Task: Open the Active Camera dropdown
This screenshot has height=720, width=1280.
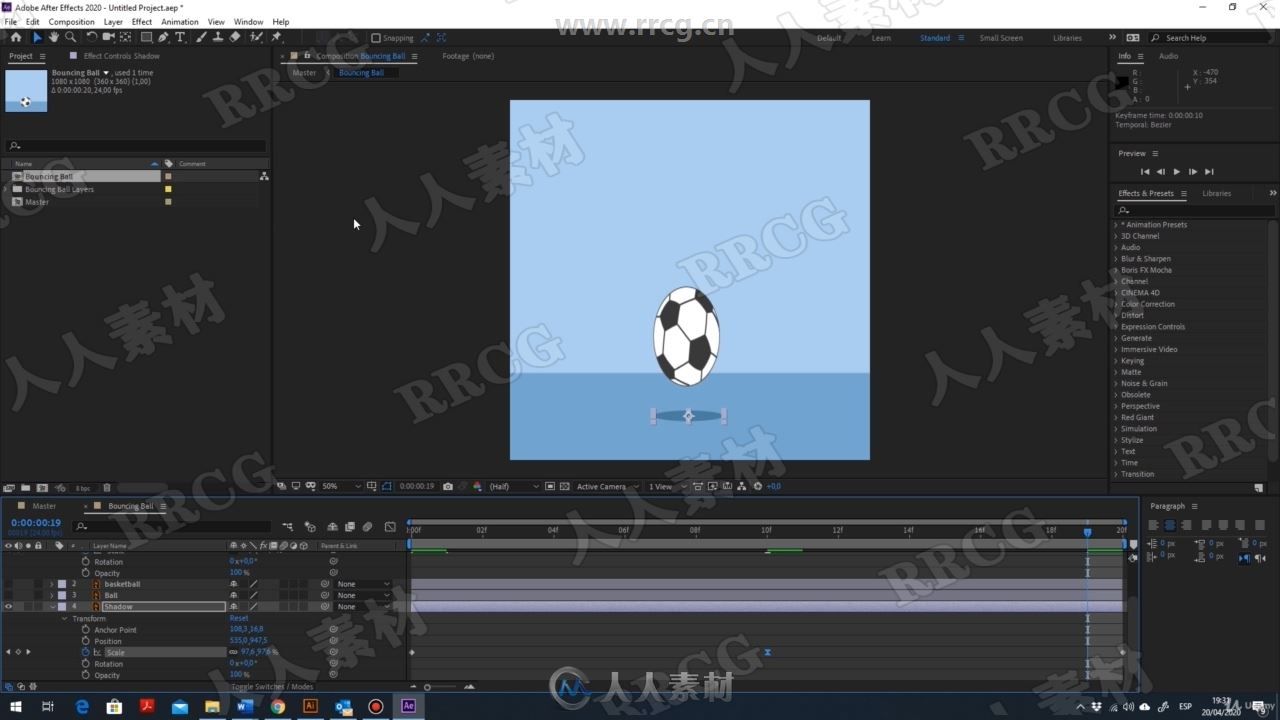Action: tap(607, 487)
